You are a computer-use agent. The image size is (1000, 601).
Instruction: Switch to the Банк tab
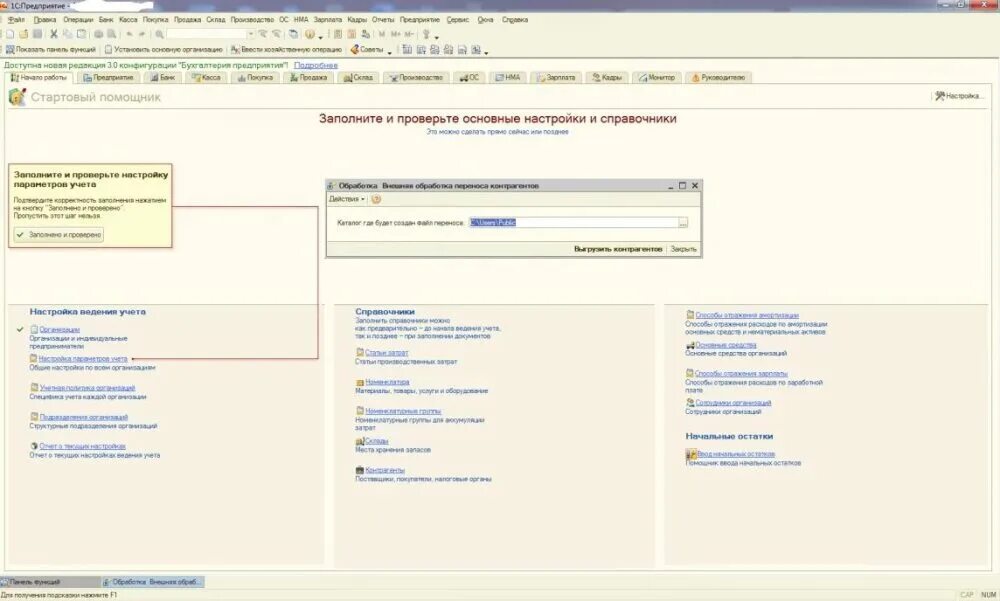click(162, 78)
